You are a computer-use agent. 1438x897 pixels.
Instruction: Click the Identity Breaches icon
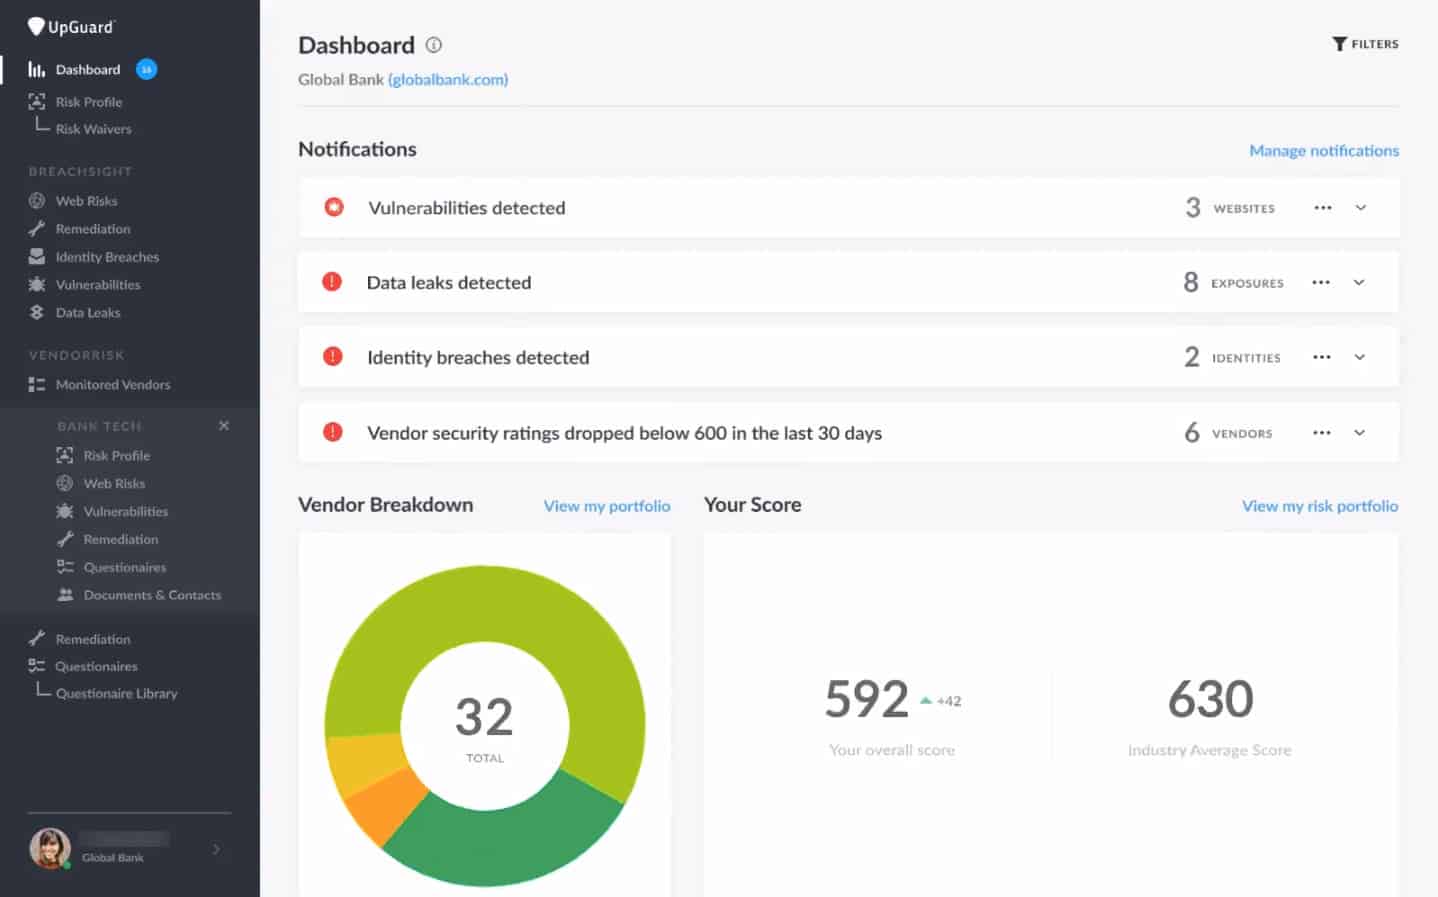coord(37,256)
